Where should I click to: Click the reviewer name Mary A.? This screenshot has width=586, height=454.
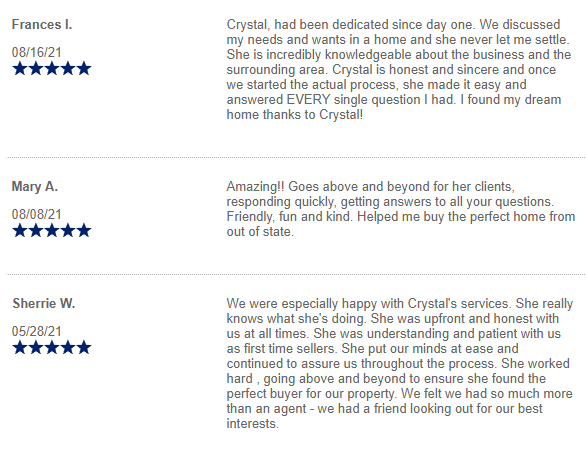(x=35, y=186)
